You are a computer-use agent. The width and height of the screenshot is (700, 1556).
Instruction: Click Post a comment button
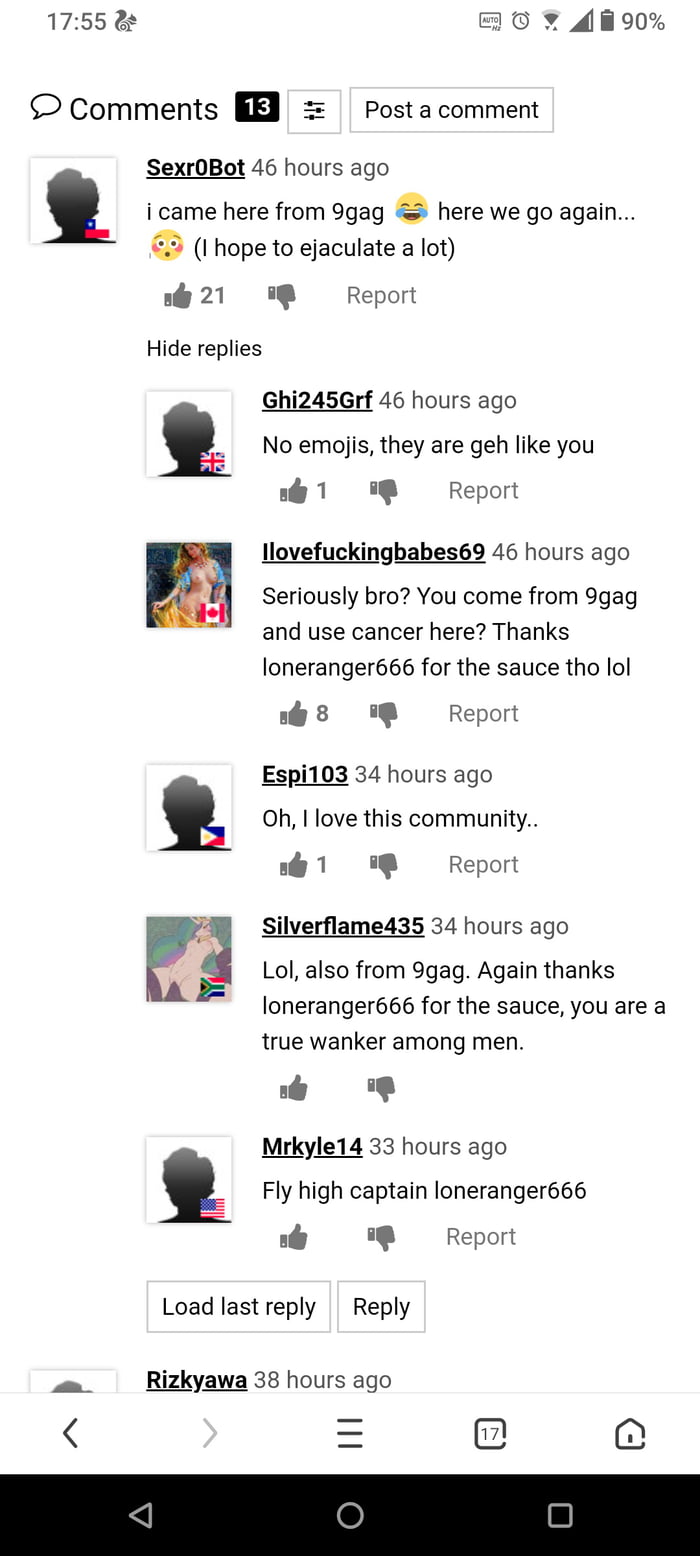[451, 110]
